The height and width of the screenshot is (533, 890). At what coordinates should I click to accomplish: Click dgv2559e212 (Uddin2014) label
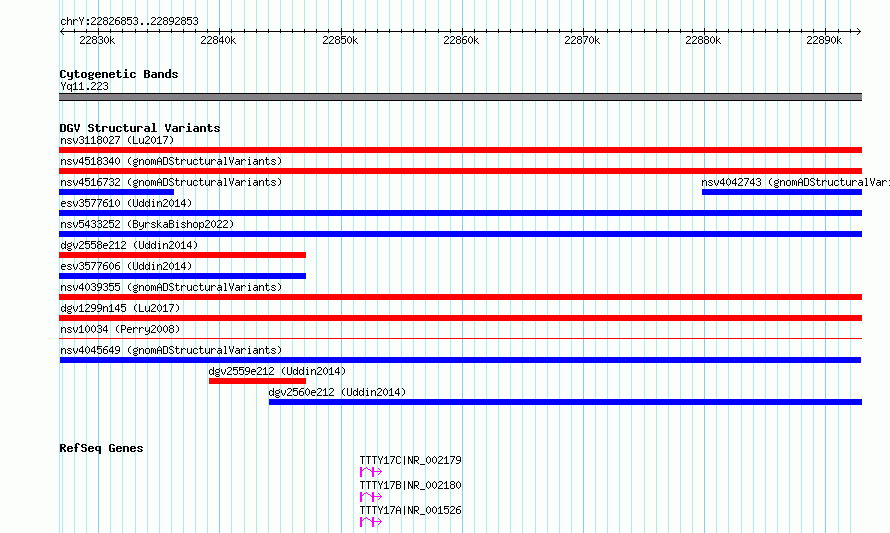pyautogui.click(x=277, y=371)
